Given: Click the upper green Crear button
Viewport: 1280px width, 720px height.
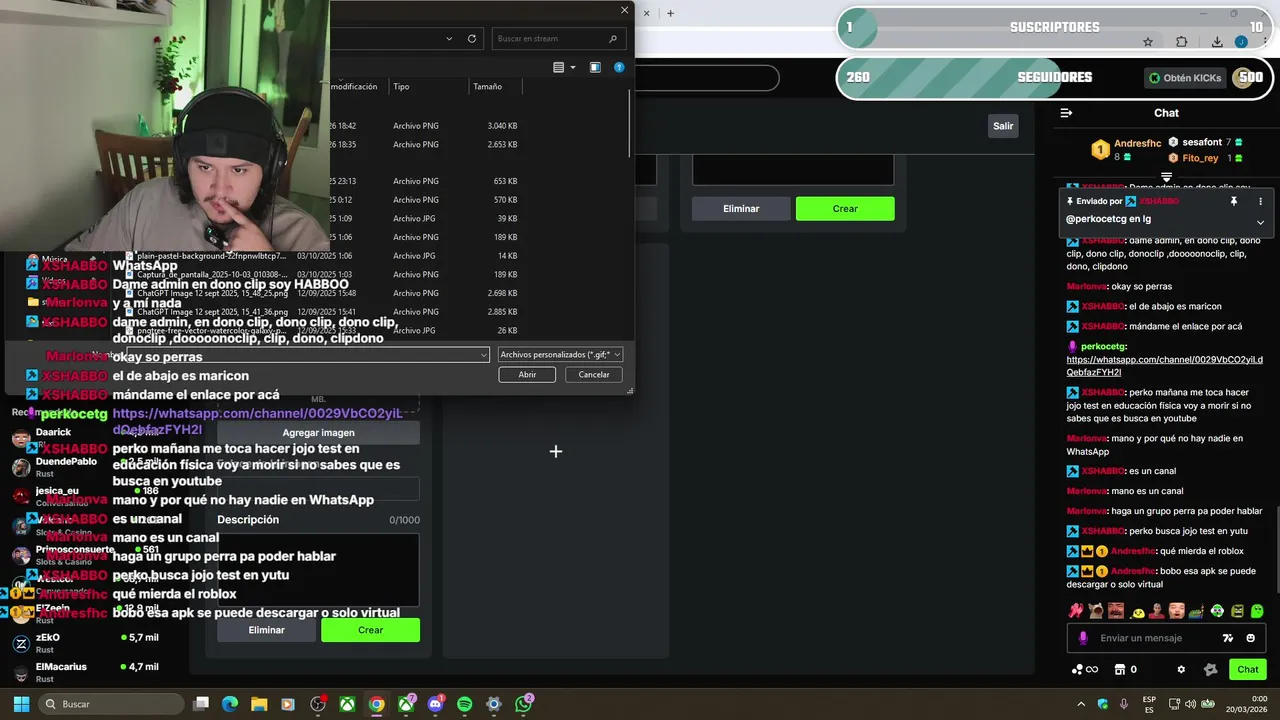Looking at the screenshot, I should coord(845,208).
